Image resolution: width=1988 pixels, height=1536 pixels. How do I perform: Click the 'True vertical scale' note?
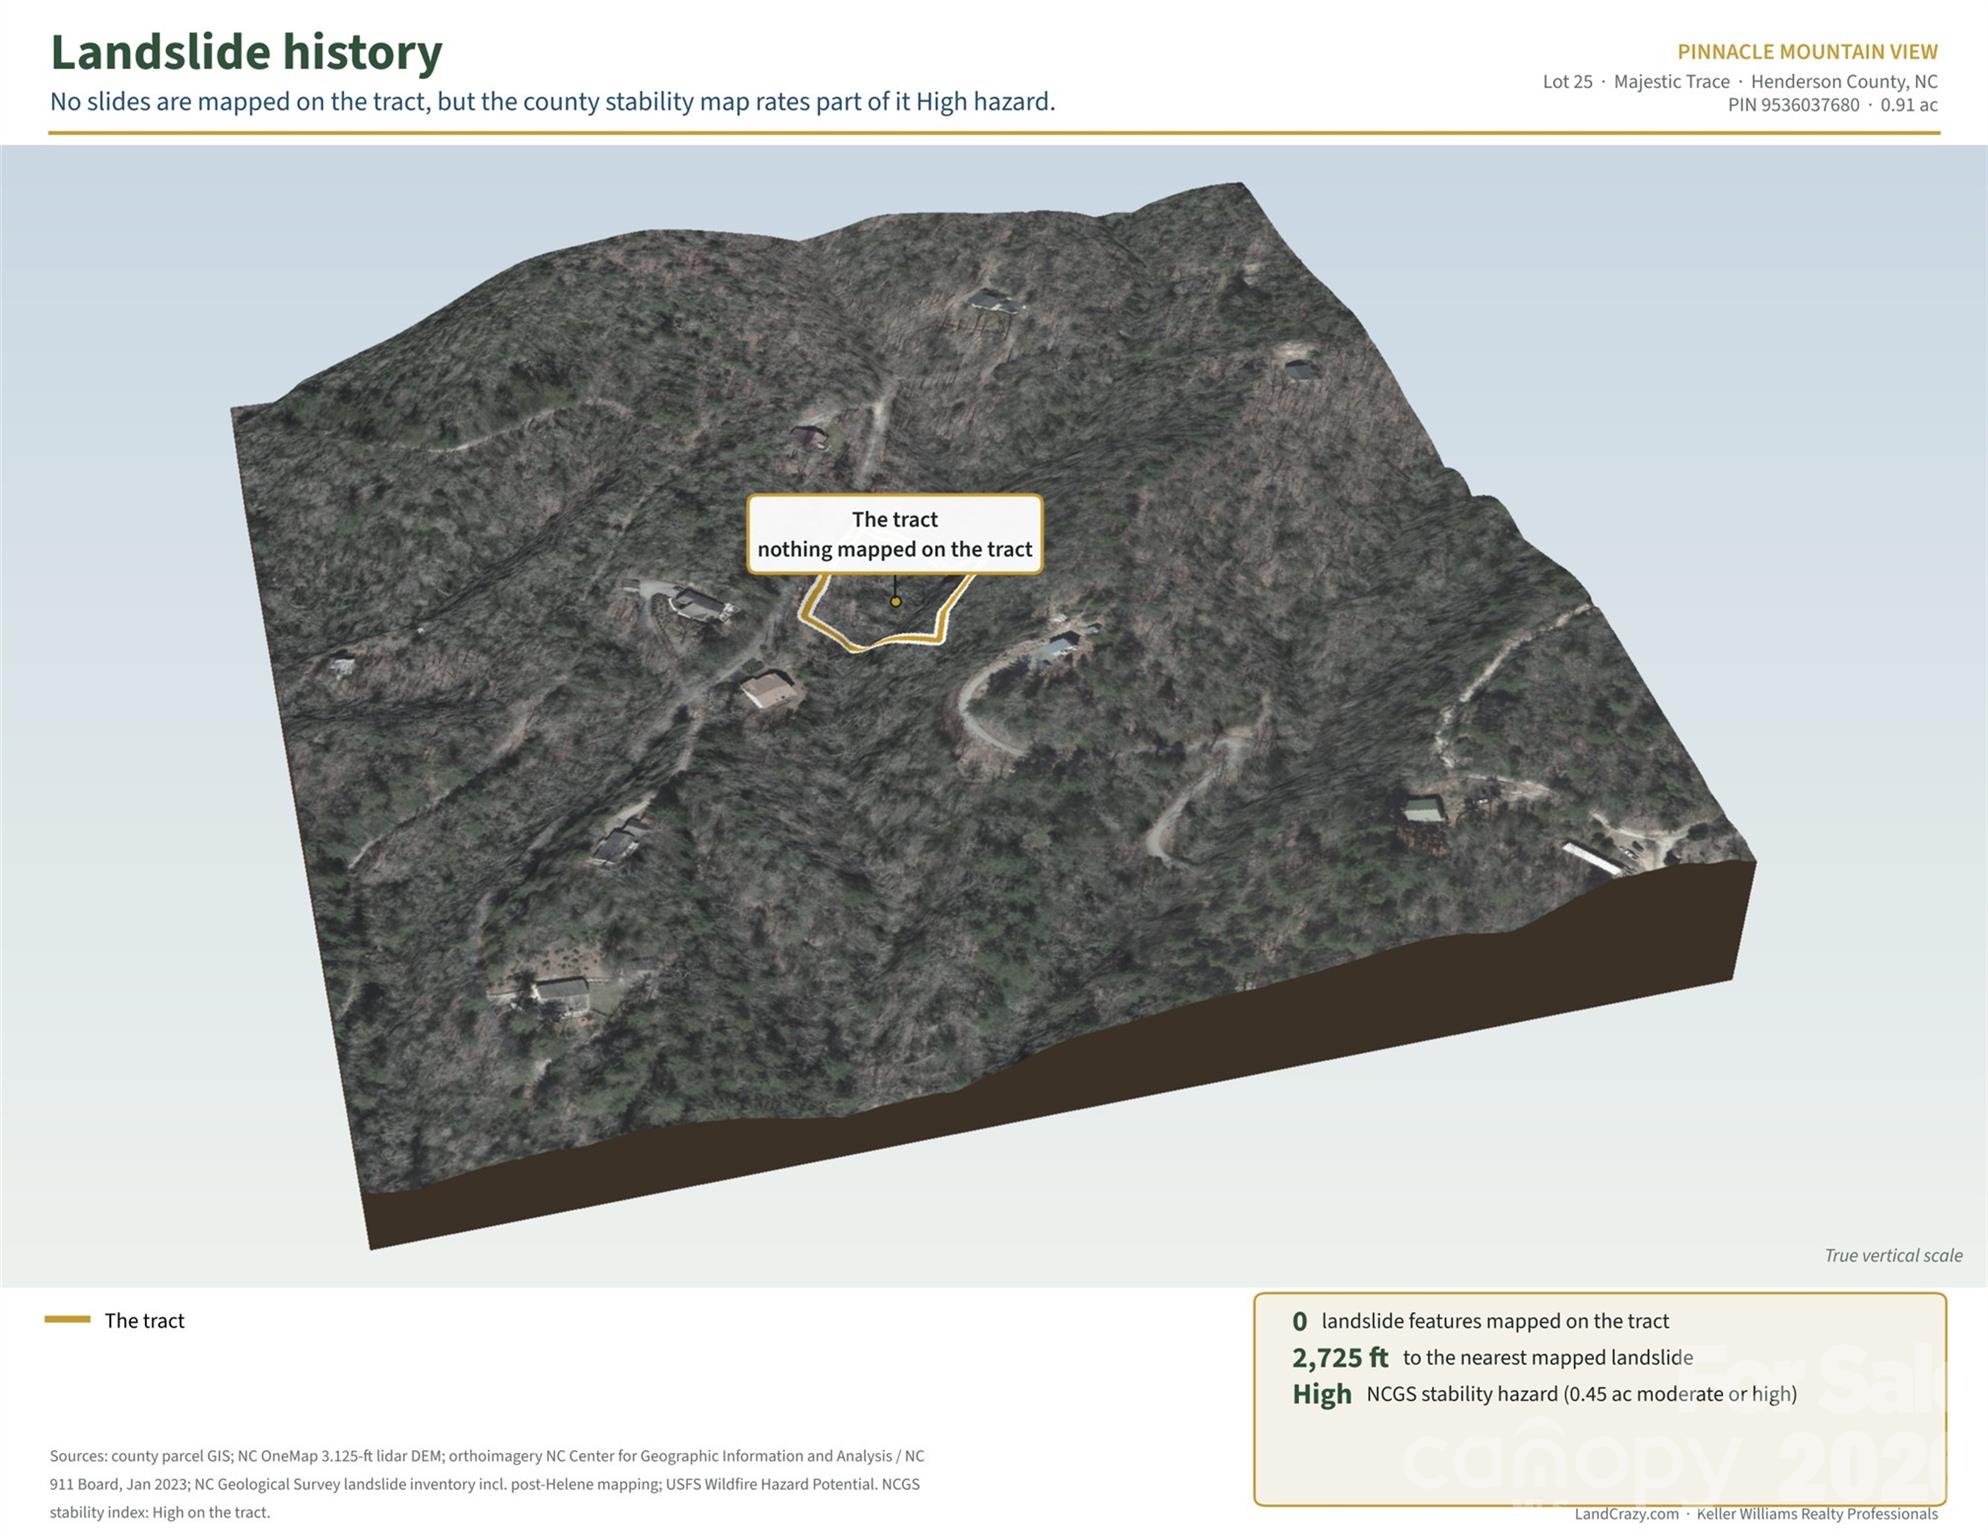click(1893, 1256)
